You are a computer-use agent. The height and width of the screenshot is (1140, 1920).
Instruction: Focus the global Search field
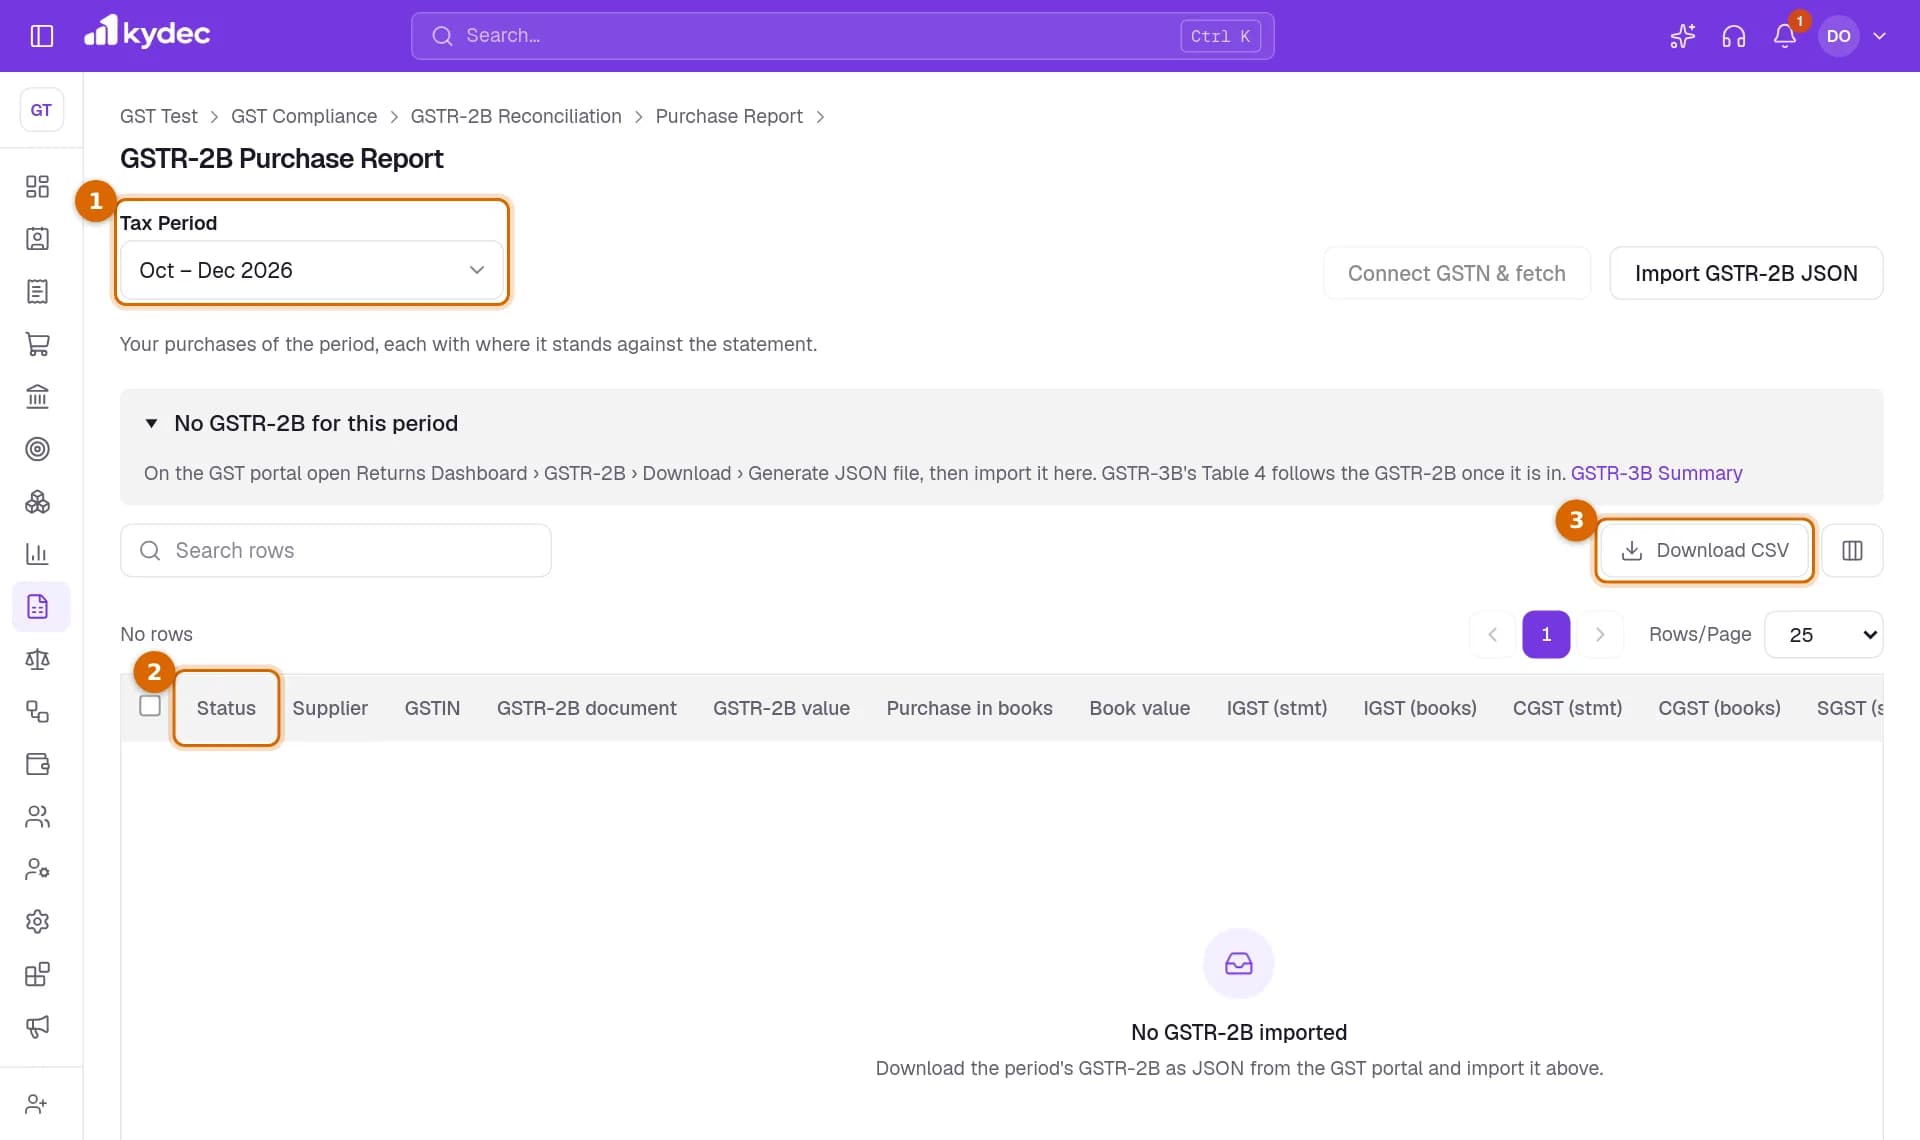pyautogui.click(x=842, y=36)
